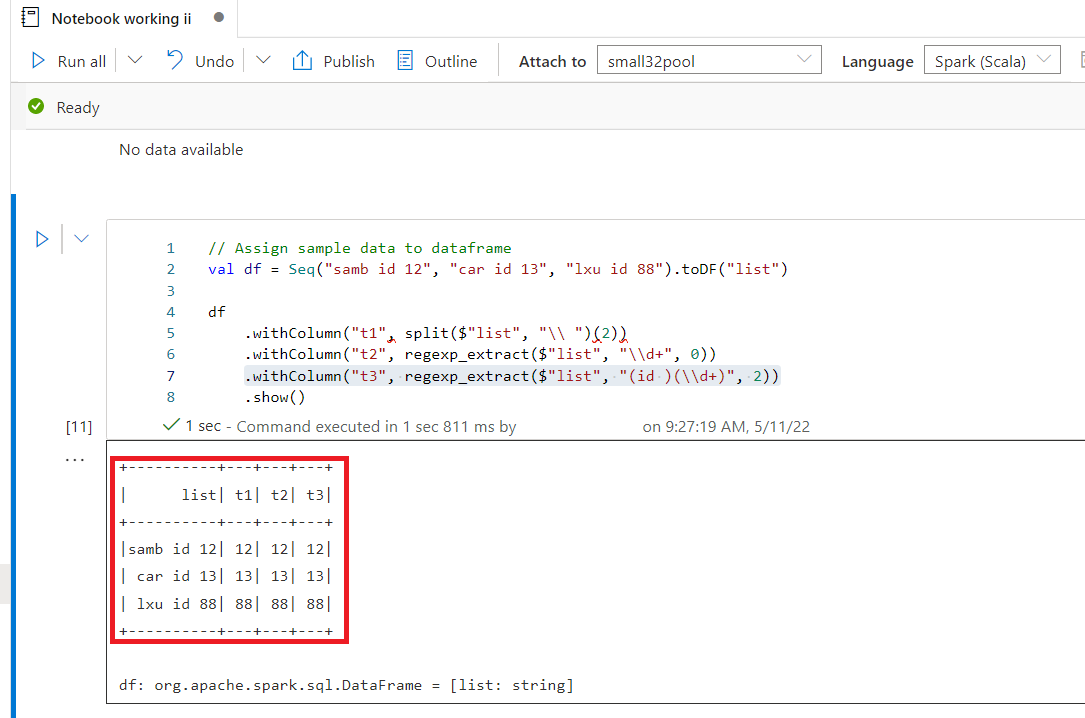Image resolution: width=1085 pixels, height=718 pixels.
Task: Click the .show() code line
Action: point(274,398)
